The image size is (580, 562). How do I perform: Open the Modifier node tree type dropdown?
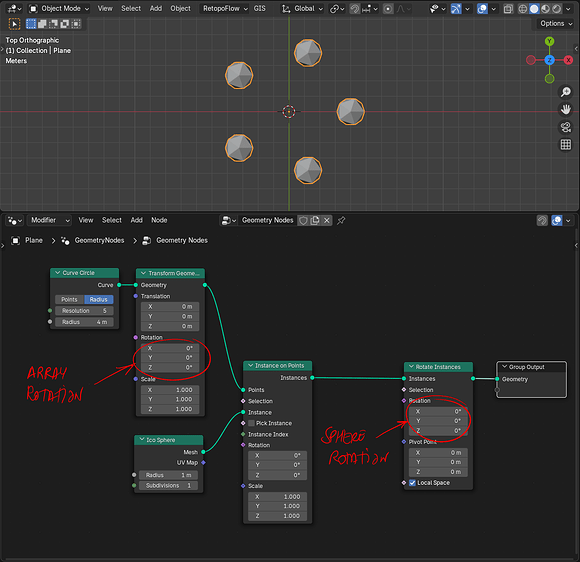(49, 221)
